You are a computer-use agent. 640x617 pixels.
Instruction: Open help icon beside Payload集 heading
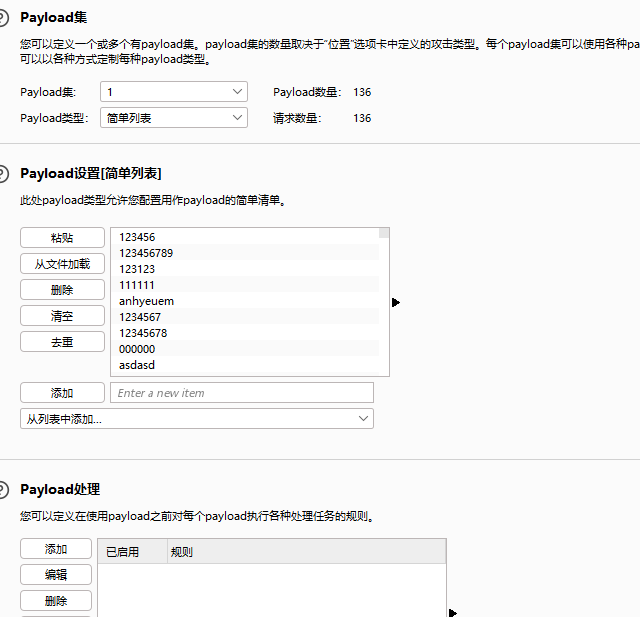click(2, 18)
